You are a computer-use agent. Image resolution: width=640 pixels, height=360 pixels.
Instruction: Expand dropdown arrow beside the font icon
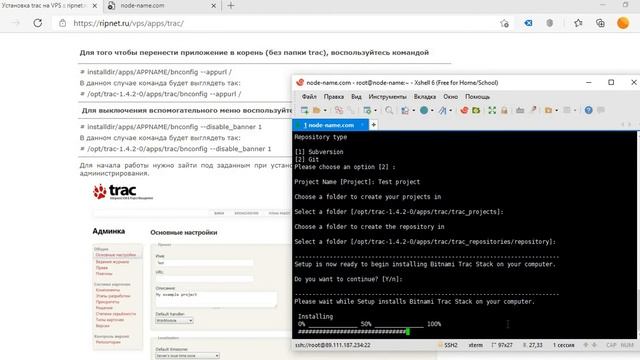click(x=451, y=111)
